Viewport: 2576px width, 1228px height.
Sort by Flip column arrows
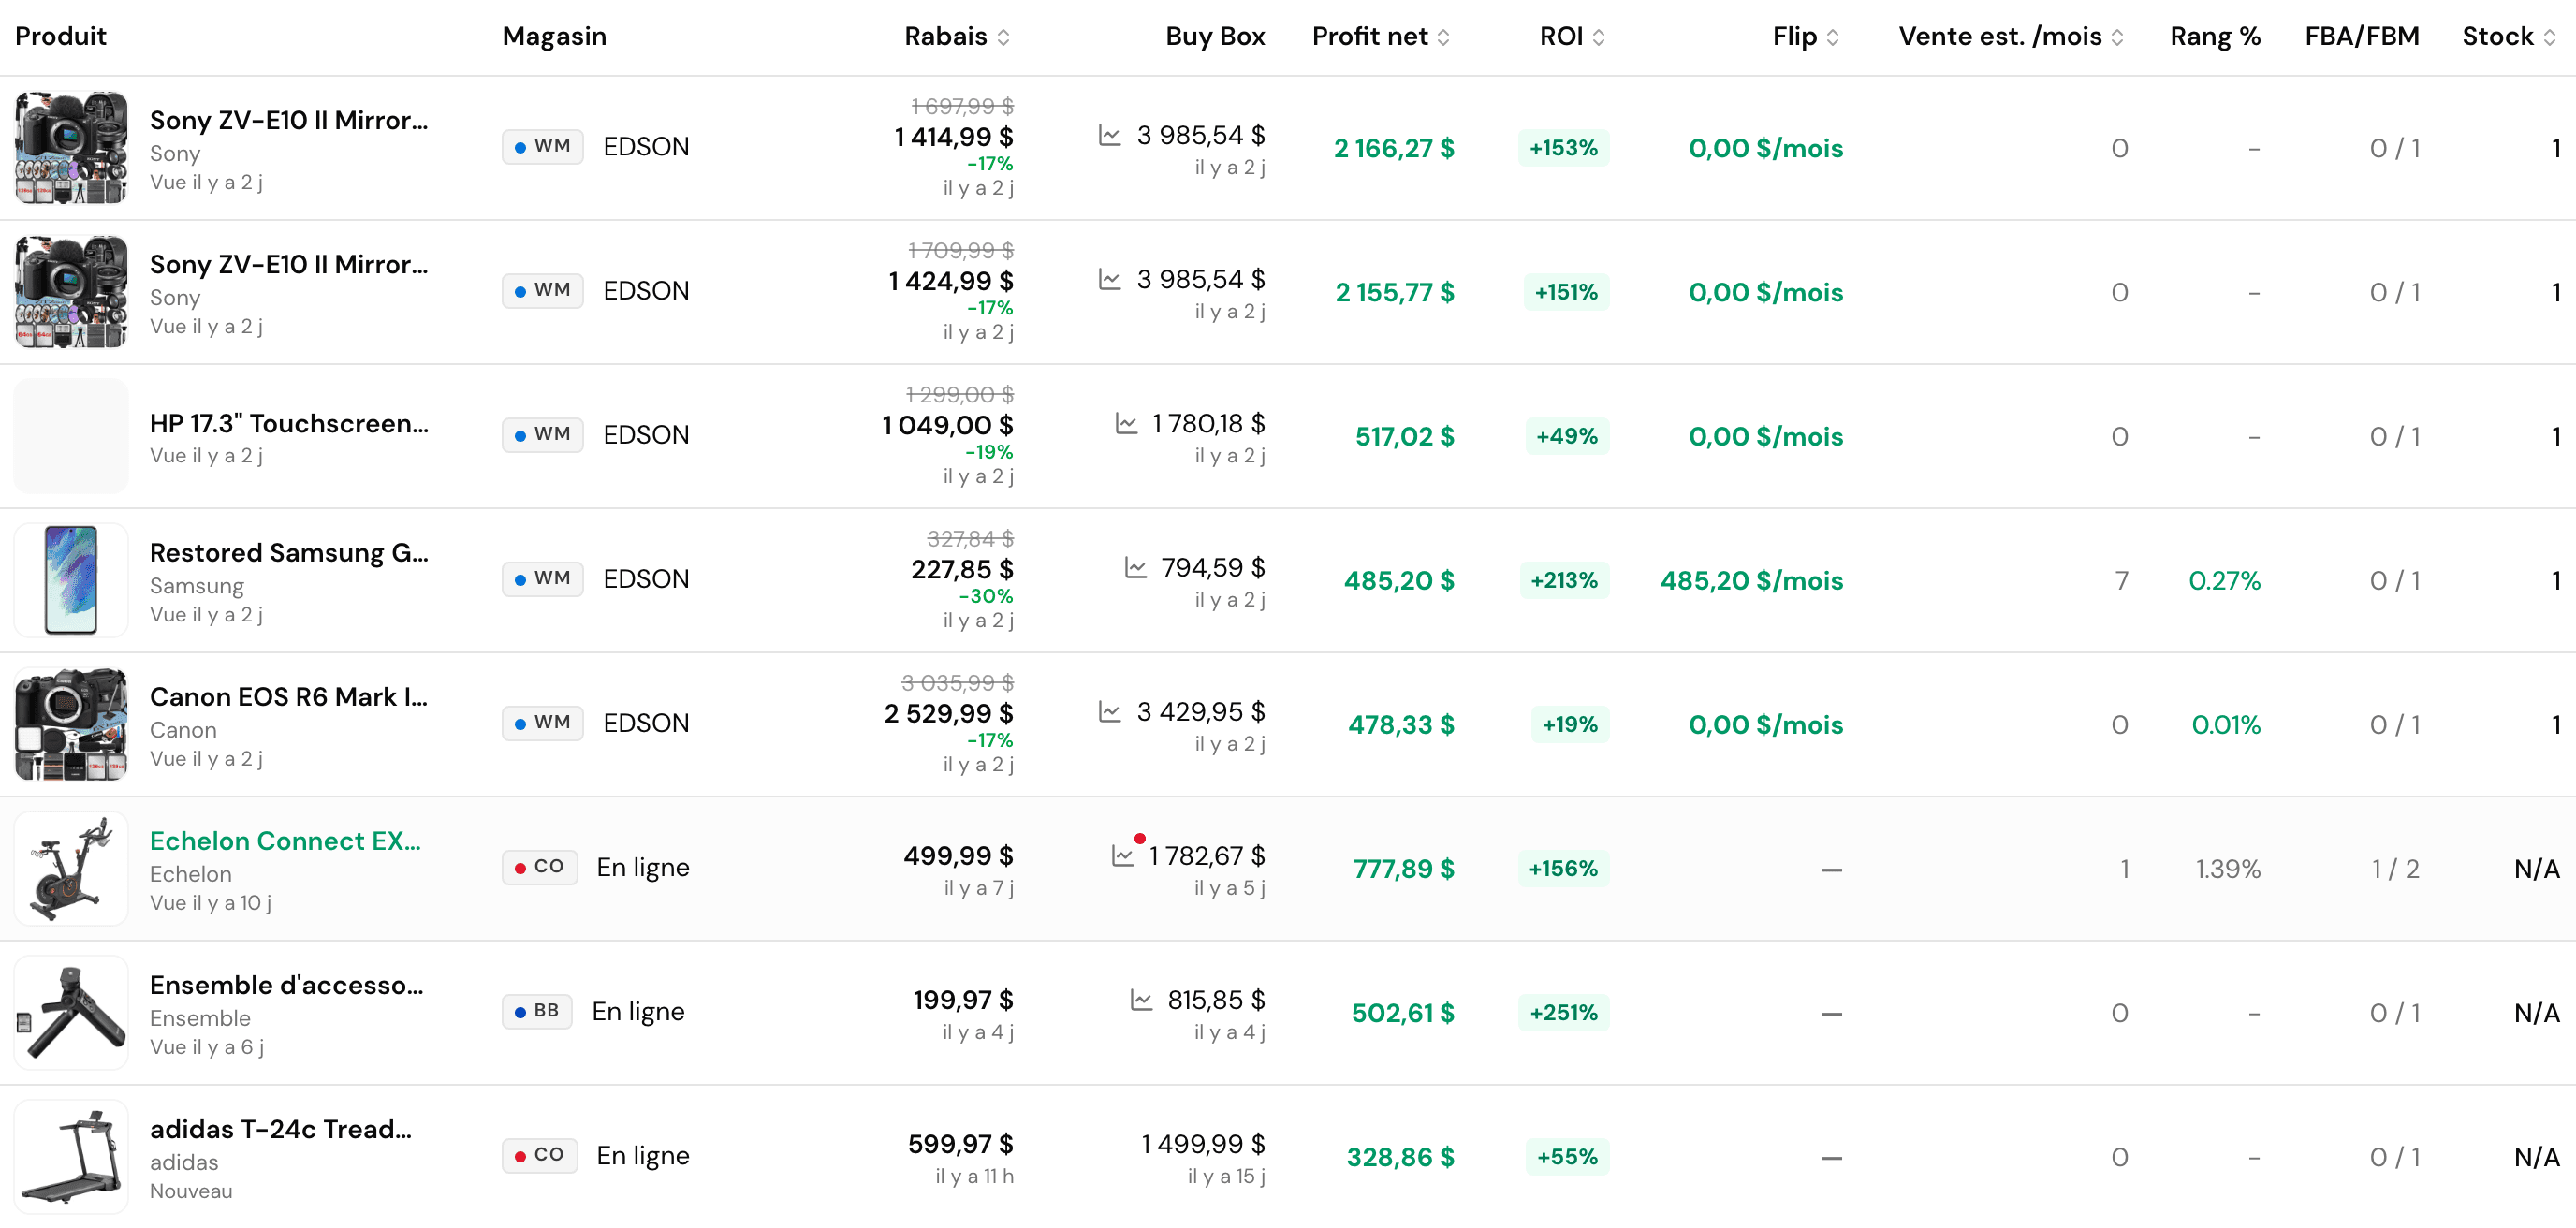(x=1832, y=37)
